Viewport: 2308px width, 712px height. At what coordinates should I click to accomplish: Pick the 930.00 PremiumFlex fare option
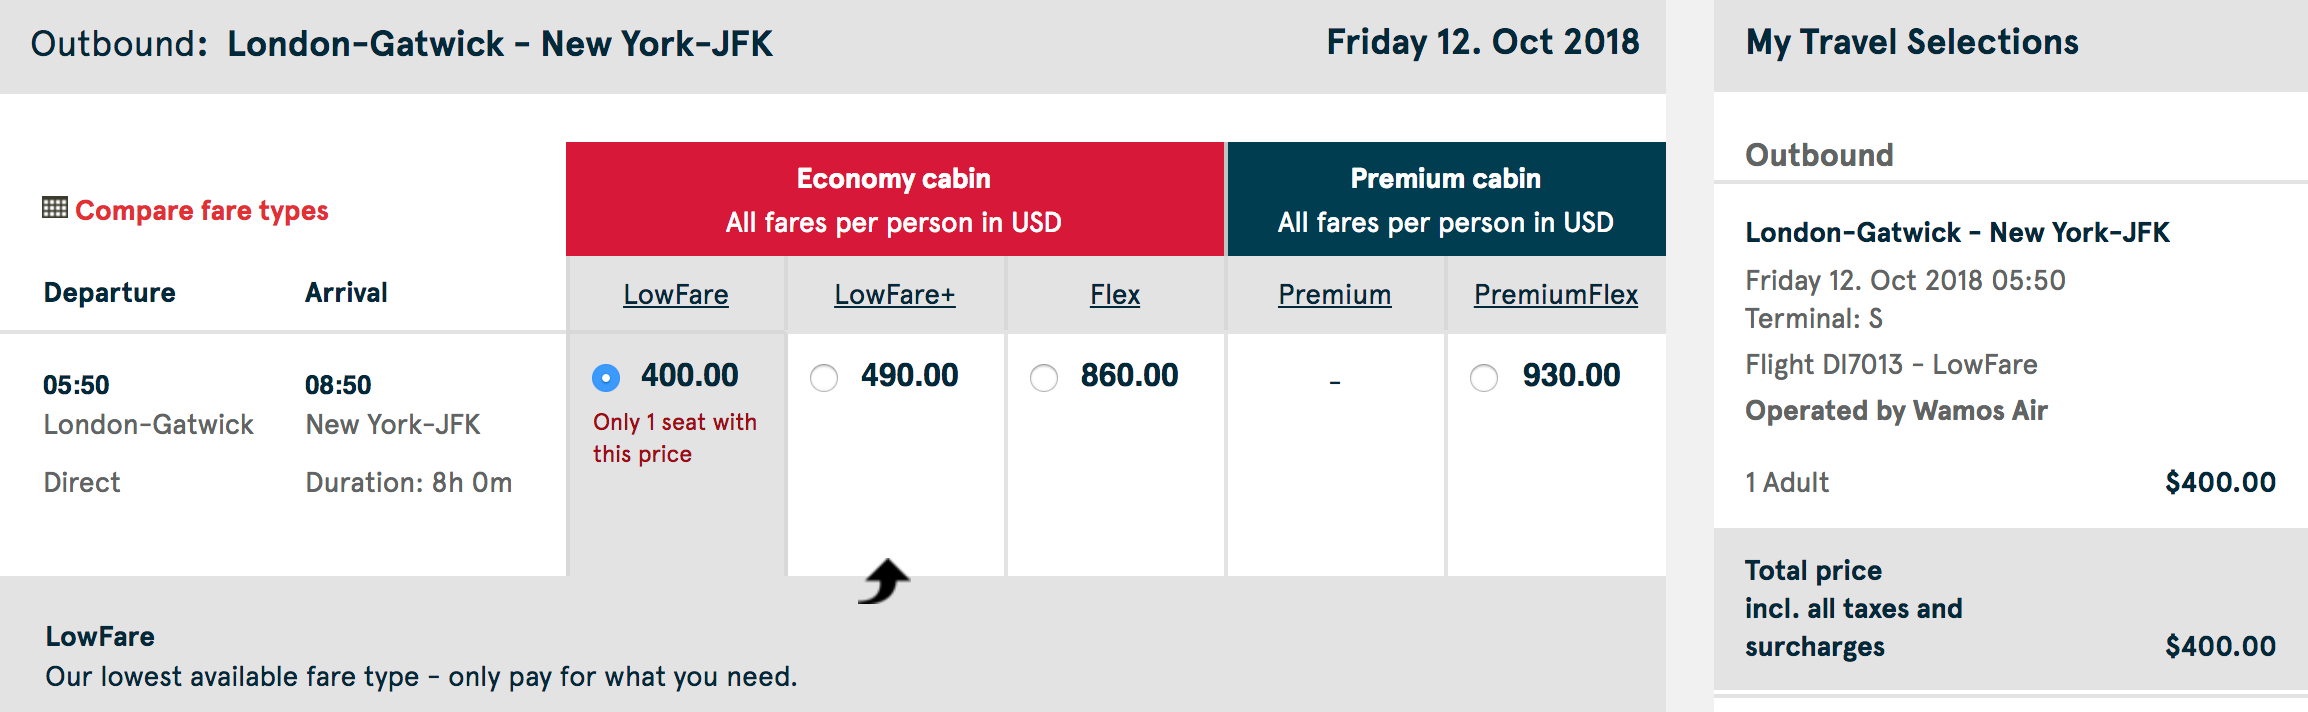point(1484,378)
